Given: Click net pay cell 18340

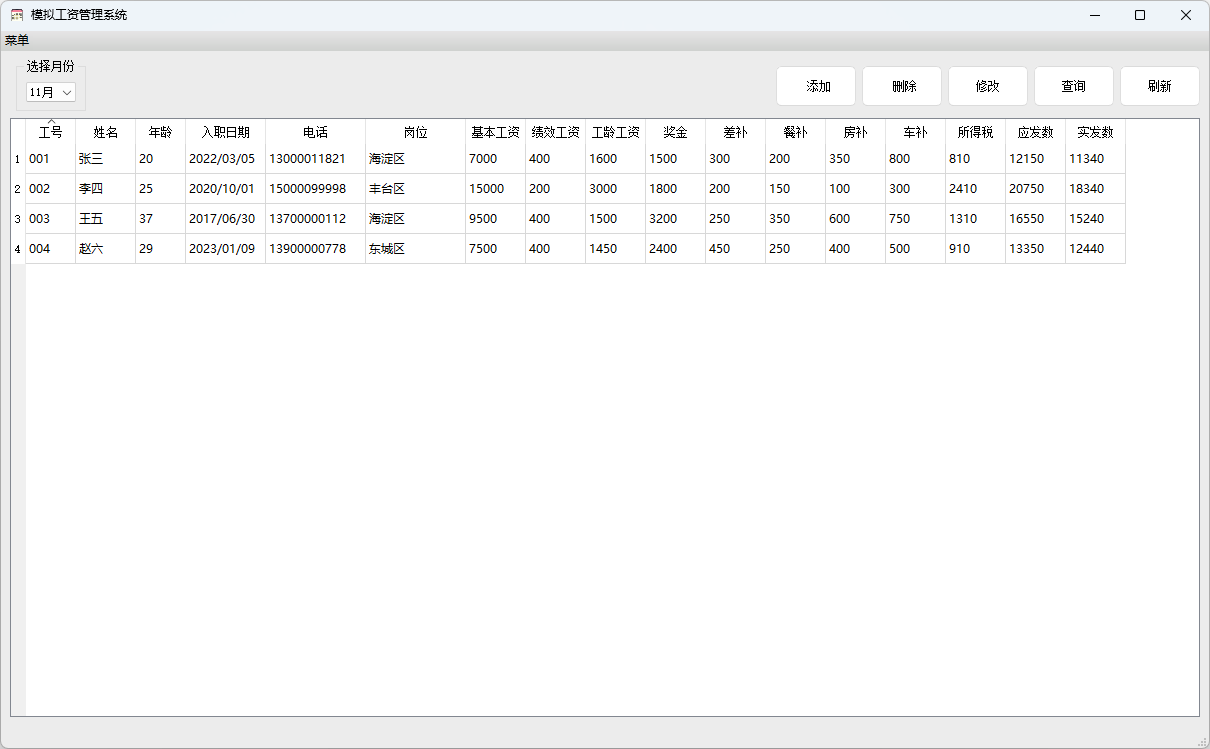Looking at the screenshot, I should tap(1096, 189).
